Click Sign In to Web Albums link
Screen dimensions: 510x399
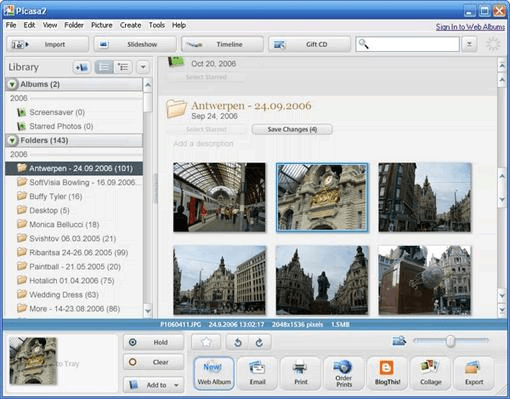(x=470, y=27)
